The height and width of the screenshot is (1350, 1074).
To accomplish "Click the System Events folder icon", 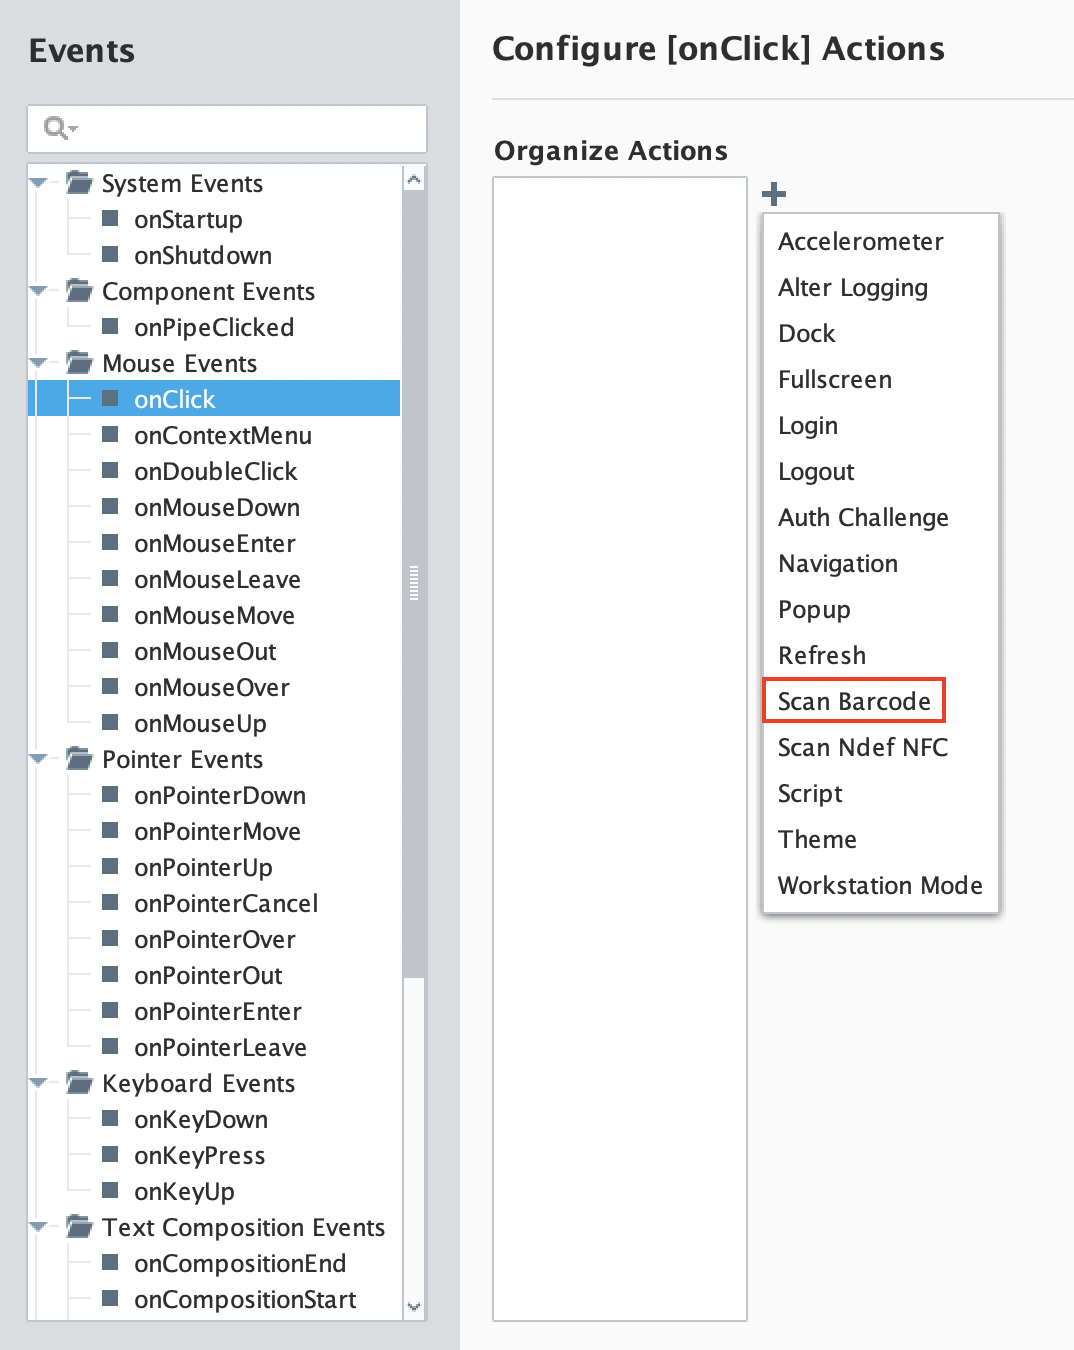I will (x=80, y=182).
